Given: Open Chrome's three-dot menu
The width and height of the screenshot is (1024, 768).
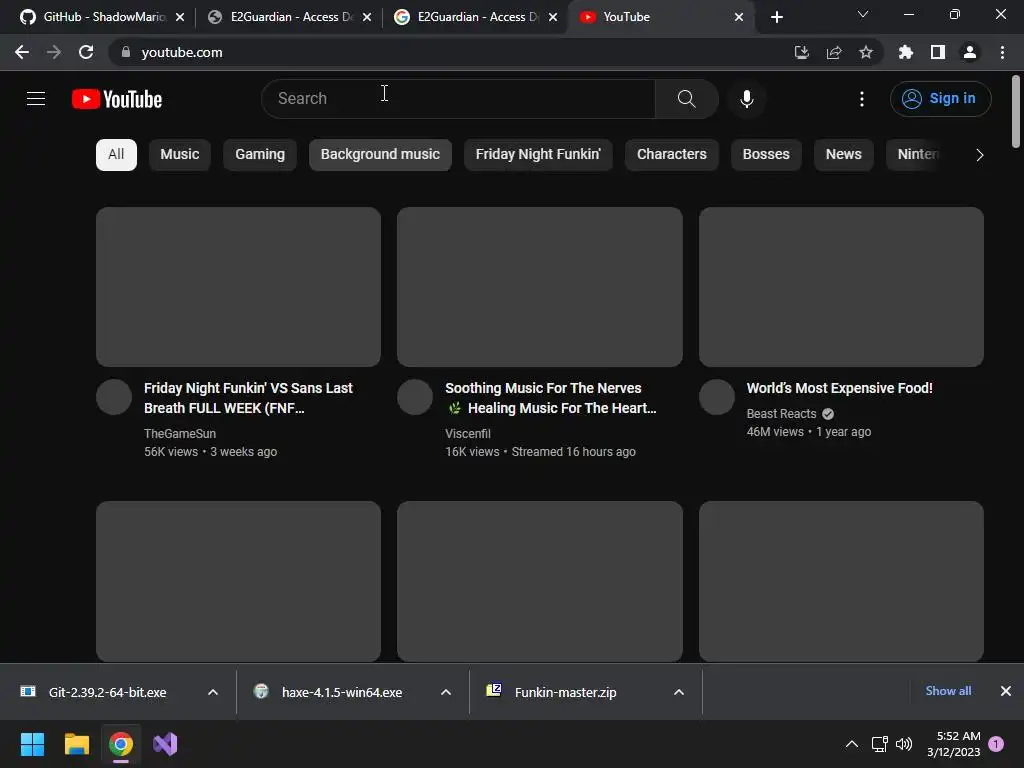Looking at the screenshot, I should (x=1002, y=52).
